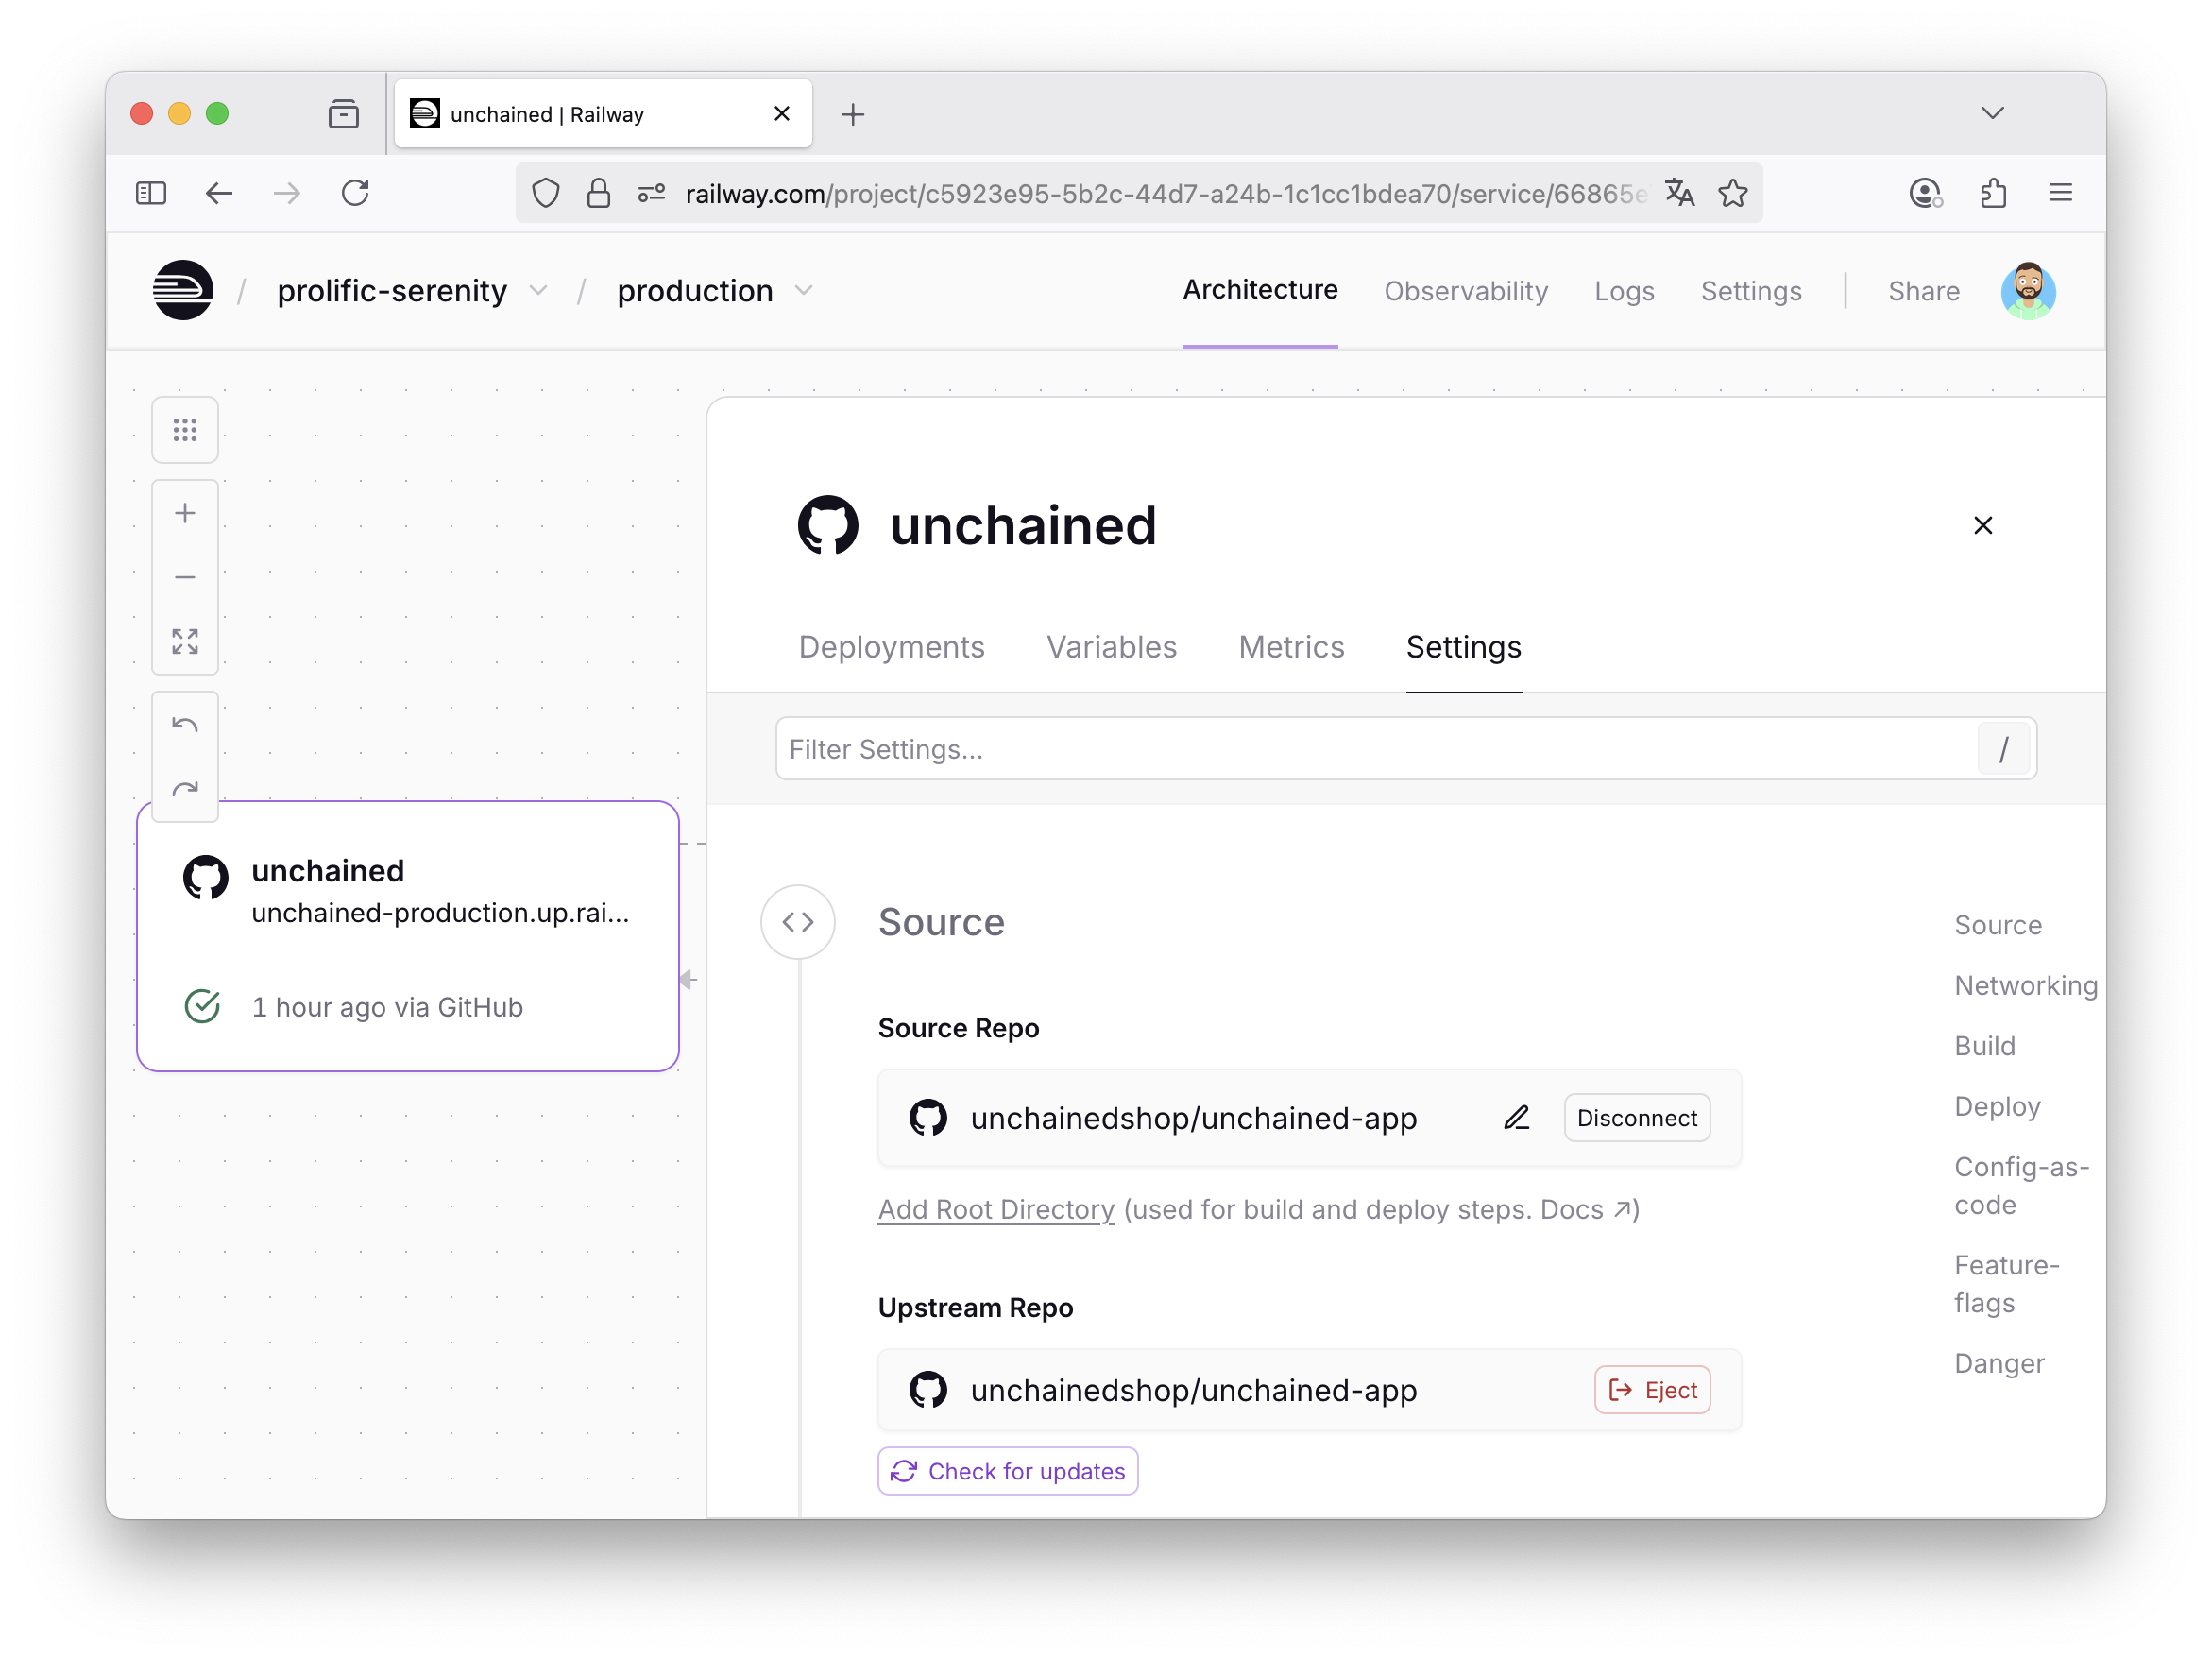
Task: Open tracking protection shield icon
Action: pos(545,192)
